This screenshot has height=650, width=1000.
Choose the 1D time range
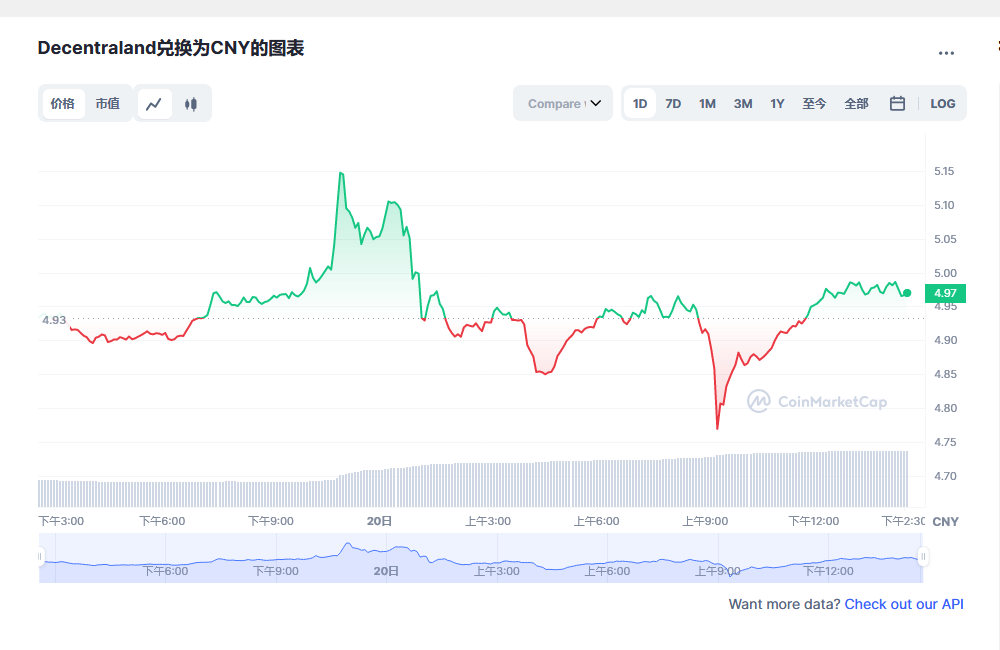coord(640,103)
